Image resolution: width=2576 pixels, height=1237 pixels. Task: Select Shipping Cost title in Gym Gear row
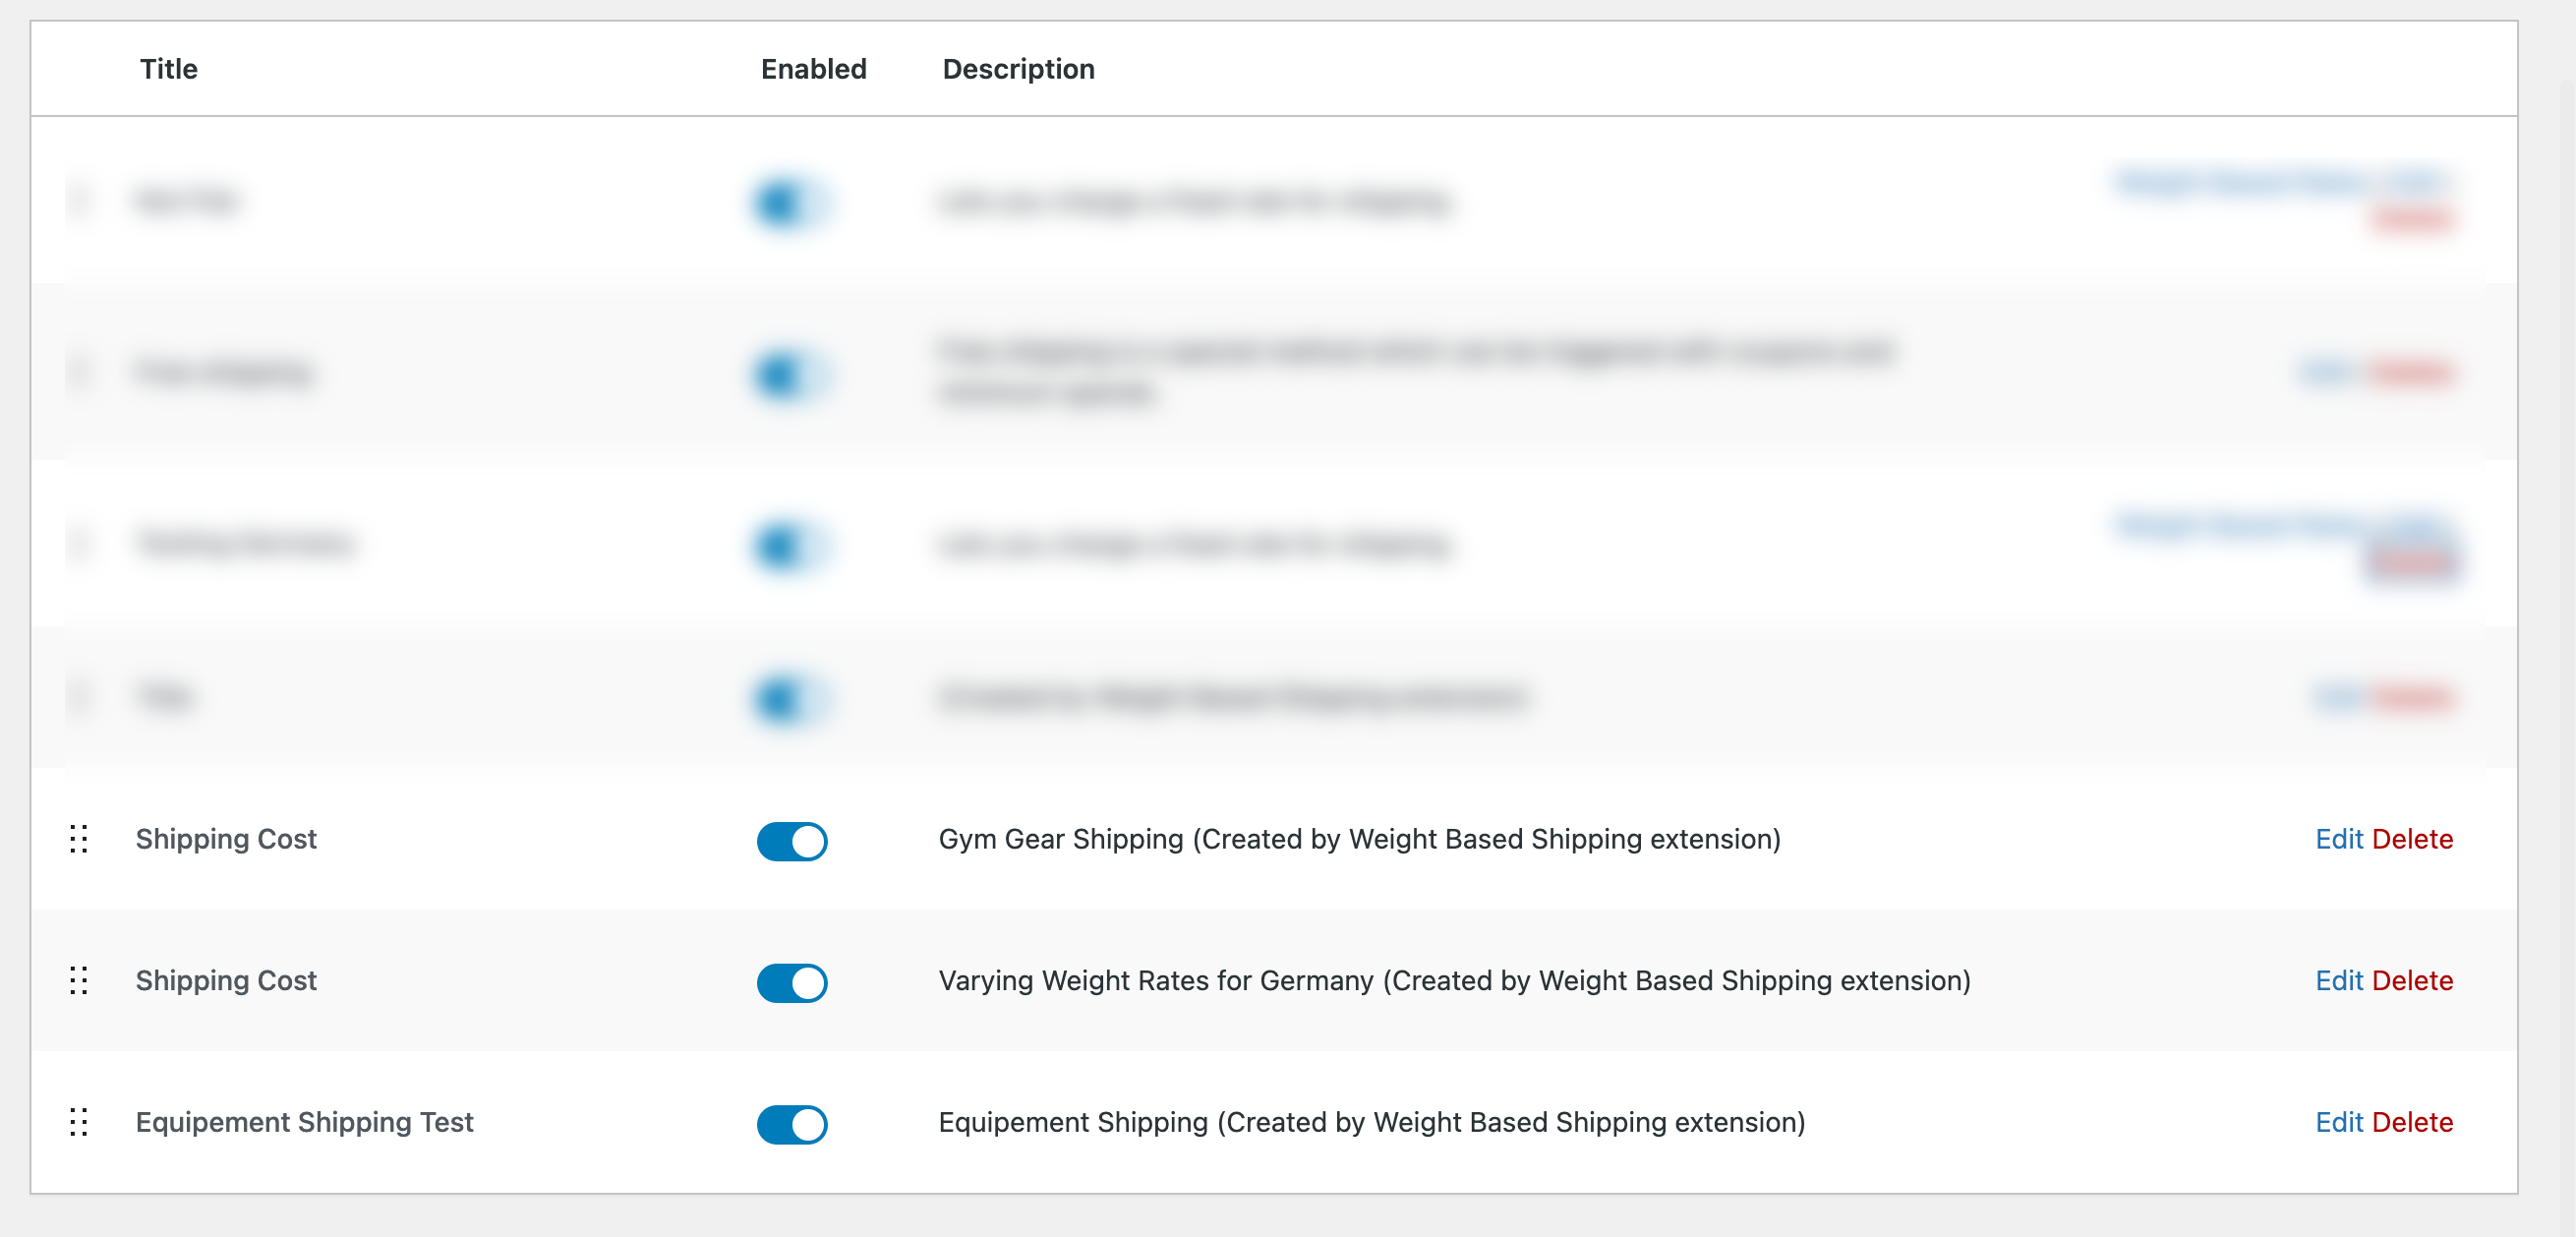tap(226, 839)
